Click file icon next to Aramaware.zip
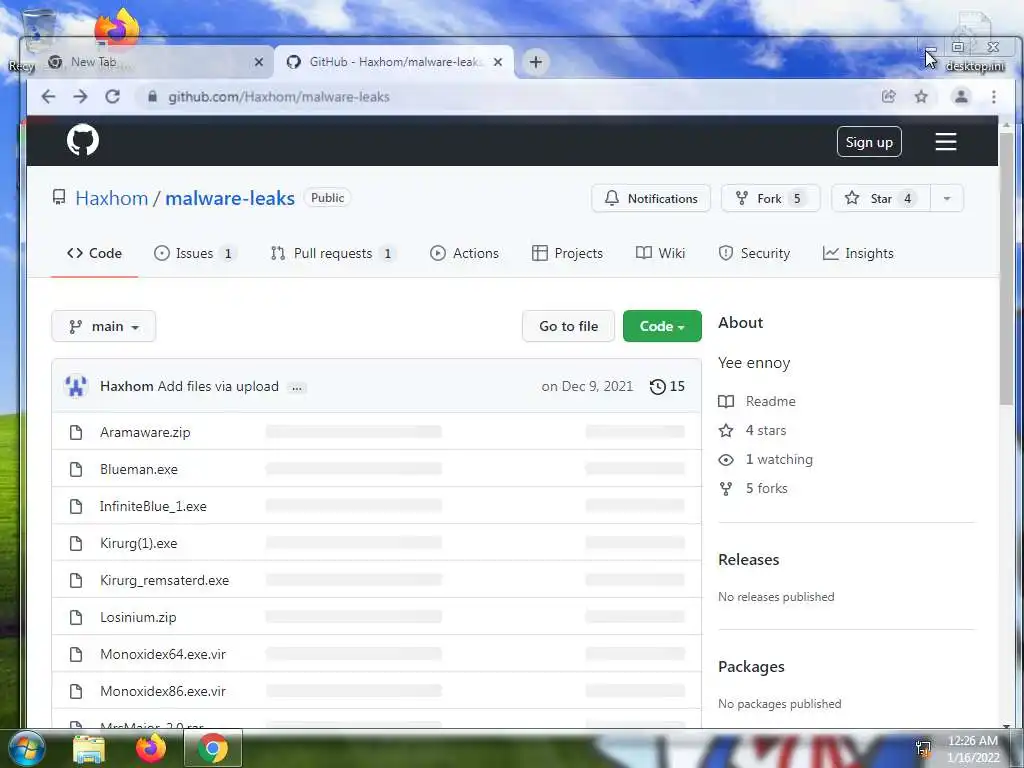 click(x=76, y=432)
